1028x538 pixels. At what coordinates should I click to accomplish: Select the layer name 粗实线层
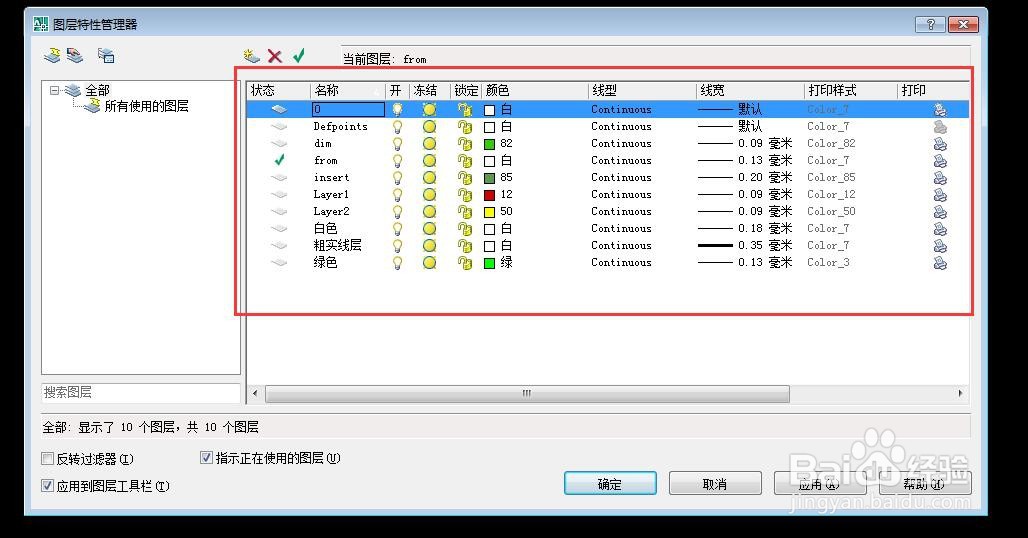(x=338, y=246)
